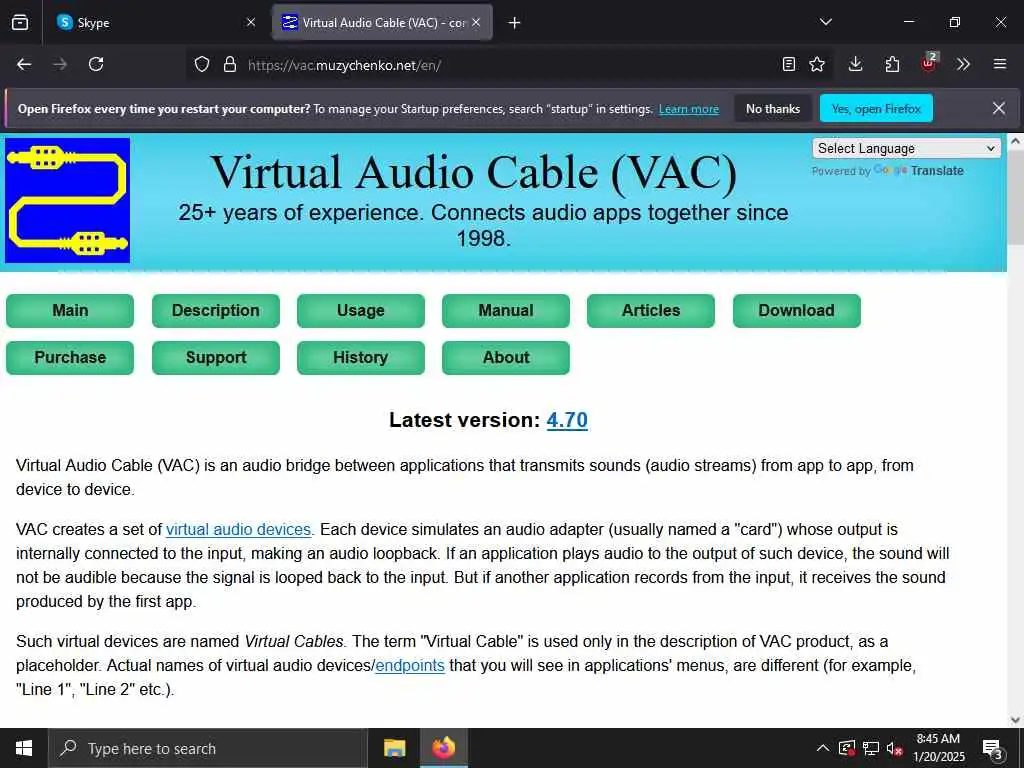Open the History page
The height and width of the screenshot is (768, 1024).
[x=360, y=358]
